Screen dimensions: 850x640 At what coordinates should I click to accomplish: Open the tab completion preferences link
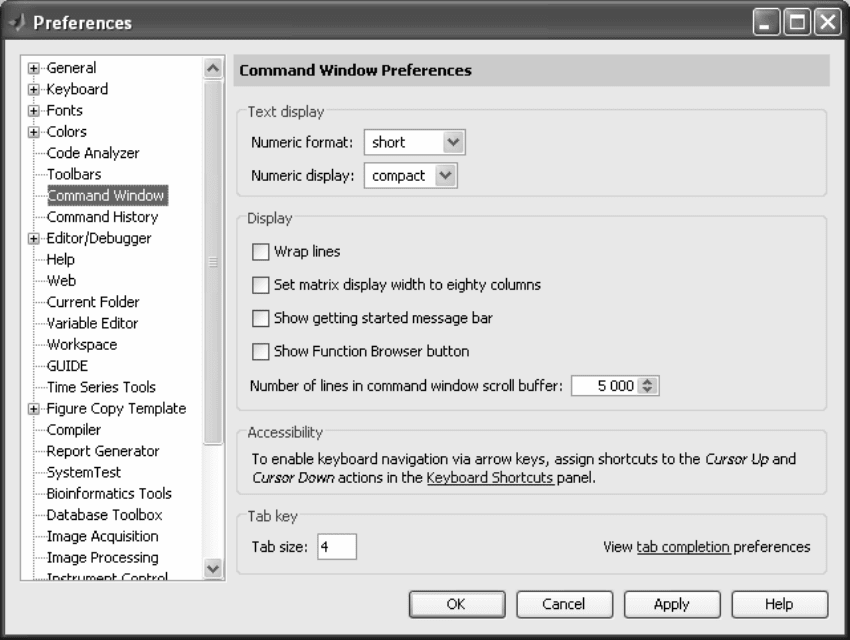[683, 547]
